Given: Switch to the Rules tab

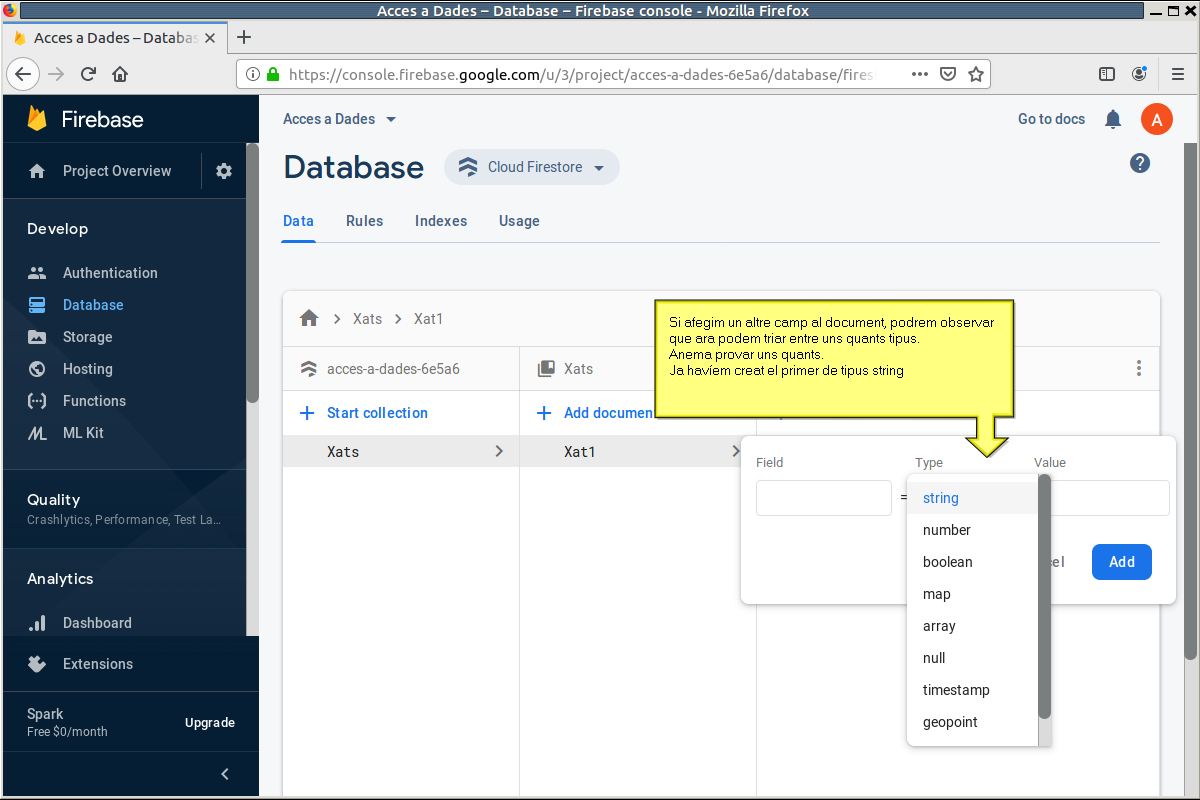Looking at the screenshot, I should [x=365, y=221].
